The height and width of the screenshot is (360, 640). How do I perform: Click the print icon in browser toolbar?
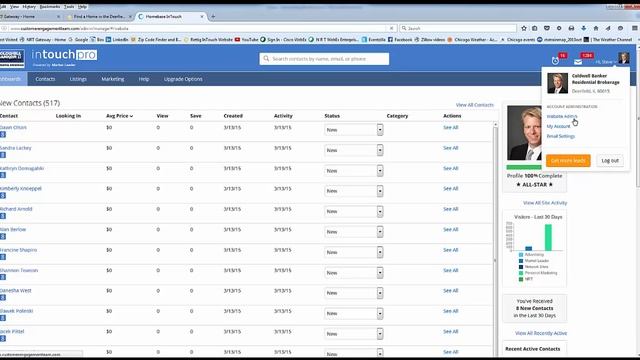pos(571,28)
